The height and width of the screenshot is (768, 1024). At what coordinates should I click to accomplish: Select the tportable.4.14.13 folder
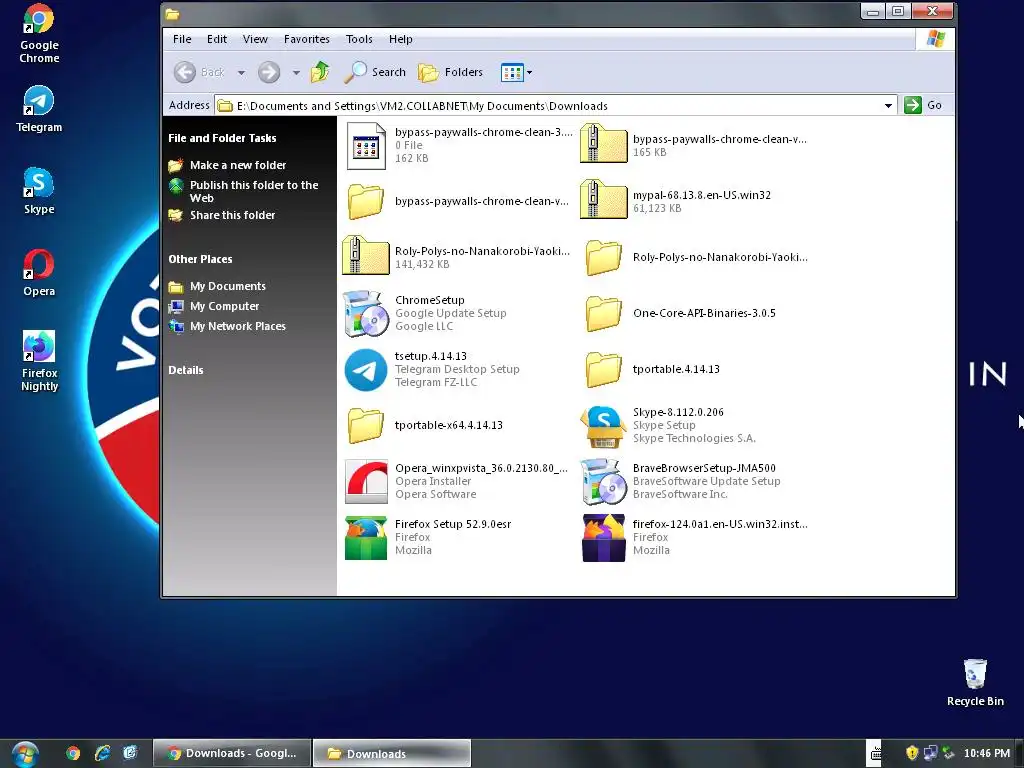tap(603, 370)
